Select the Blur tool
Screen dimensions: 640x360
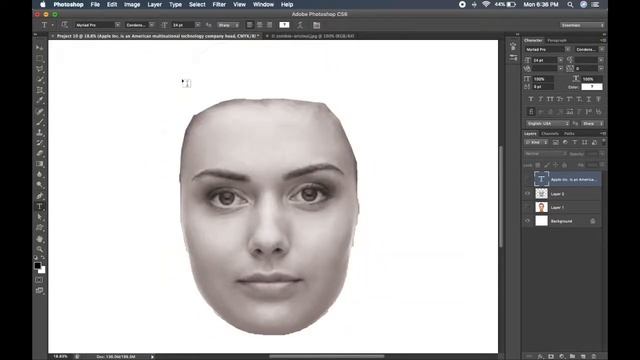[40, 175]
